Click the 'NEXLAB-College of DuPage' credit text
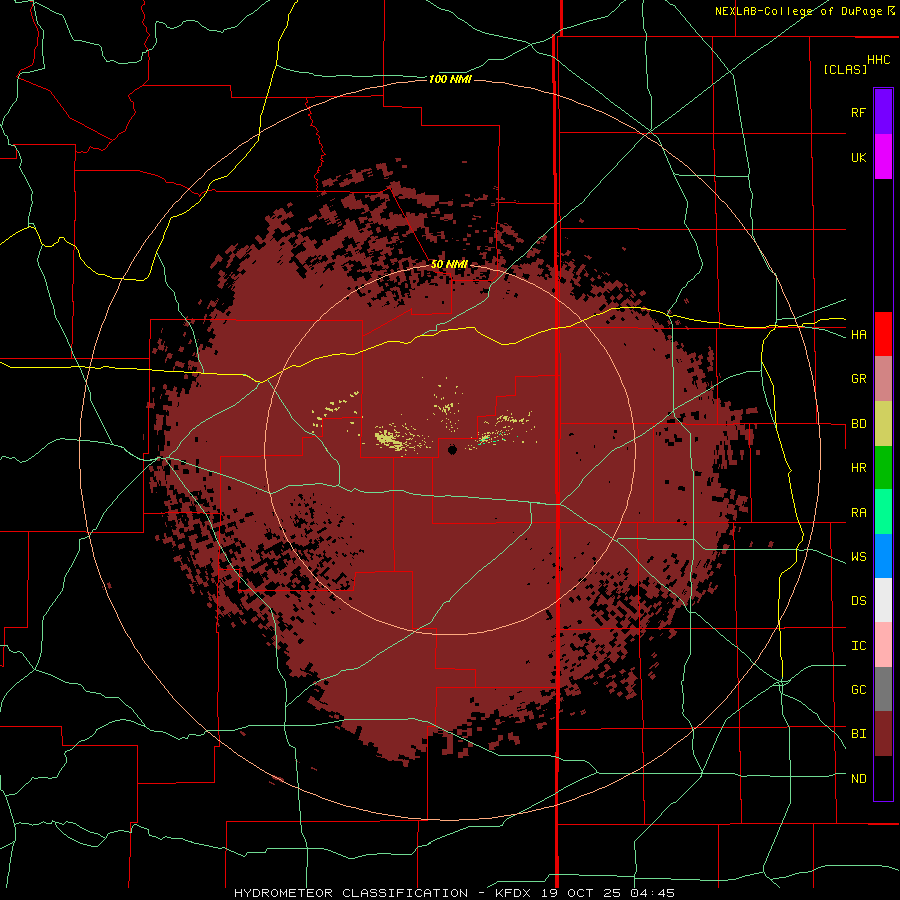900x900 pixels. [x=799, y=11]
